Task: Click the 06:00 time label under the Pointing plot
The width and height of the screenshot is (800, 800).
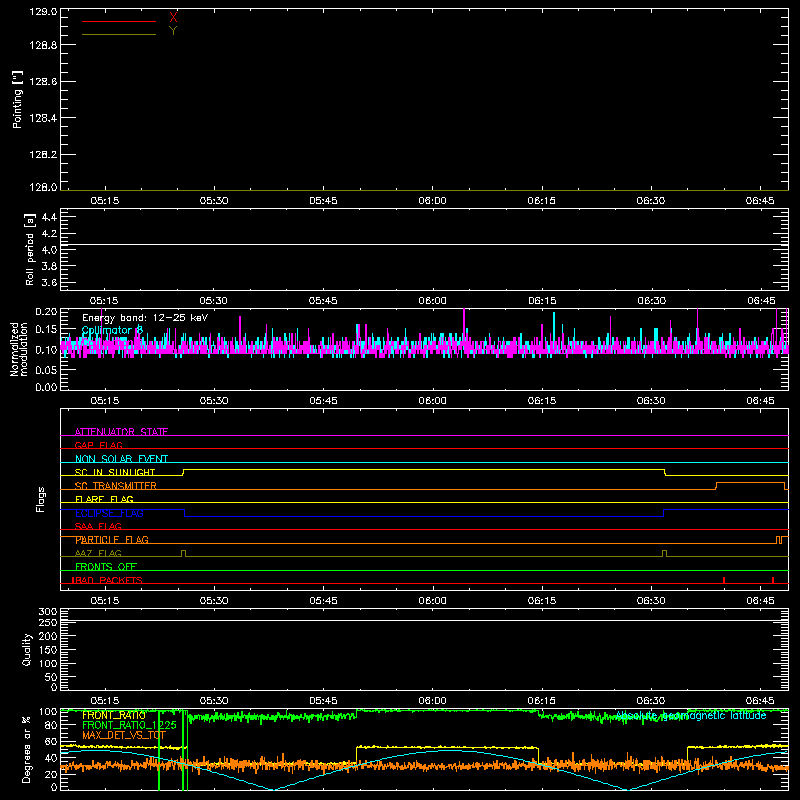Action: click(x=432, y=201)
